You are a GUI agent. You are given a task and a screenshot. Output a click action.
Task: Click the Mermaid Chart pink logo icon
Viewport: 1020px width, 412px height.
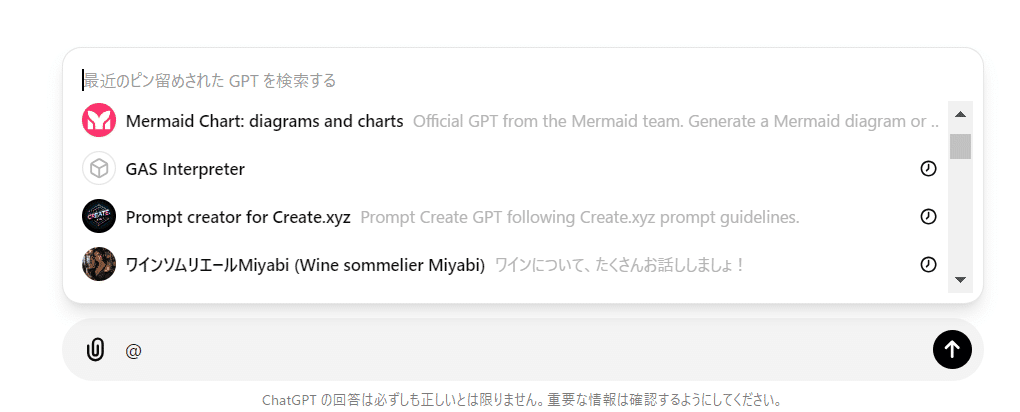[99, 121]
